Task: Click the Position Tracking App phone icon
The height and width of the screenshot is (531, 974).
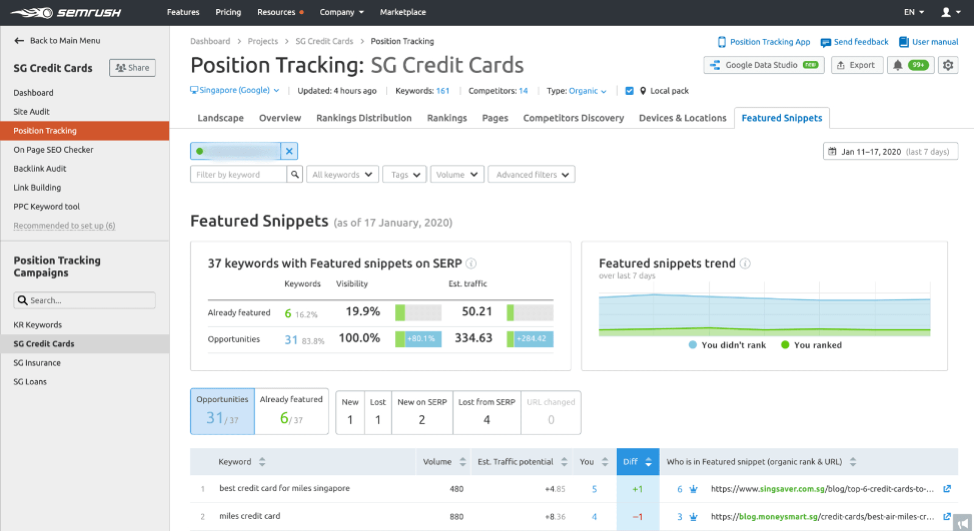Action: tap(722, 42)
